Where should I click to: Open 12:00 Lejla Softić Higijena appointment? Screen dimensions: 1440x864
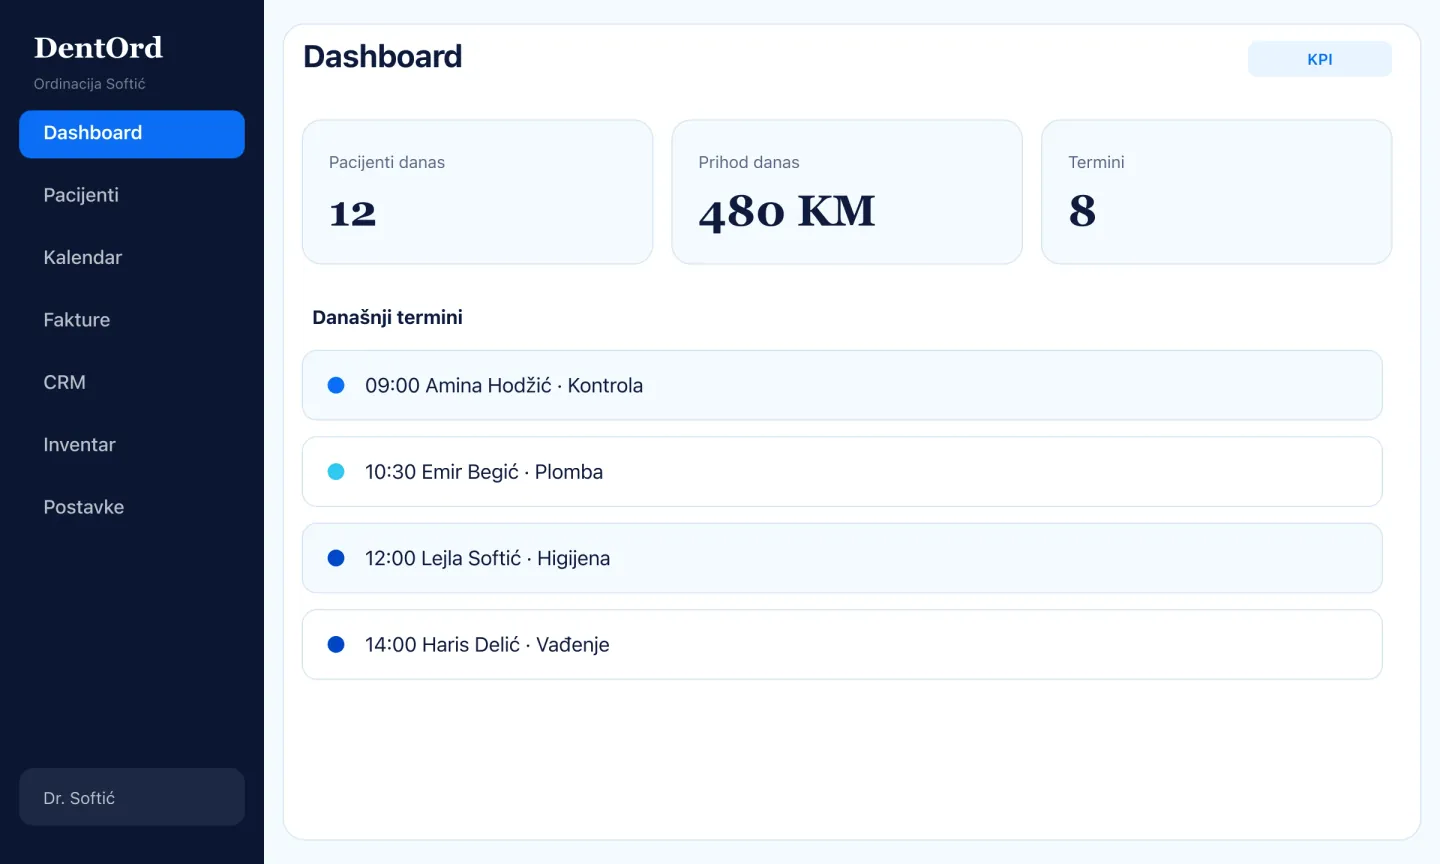click(x=842, y=558)
